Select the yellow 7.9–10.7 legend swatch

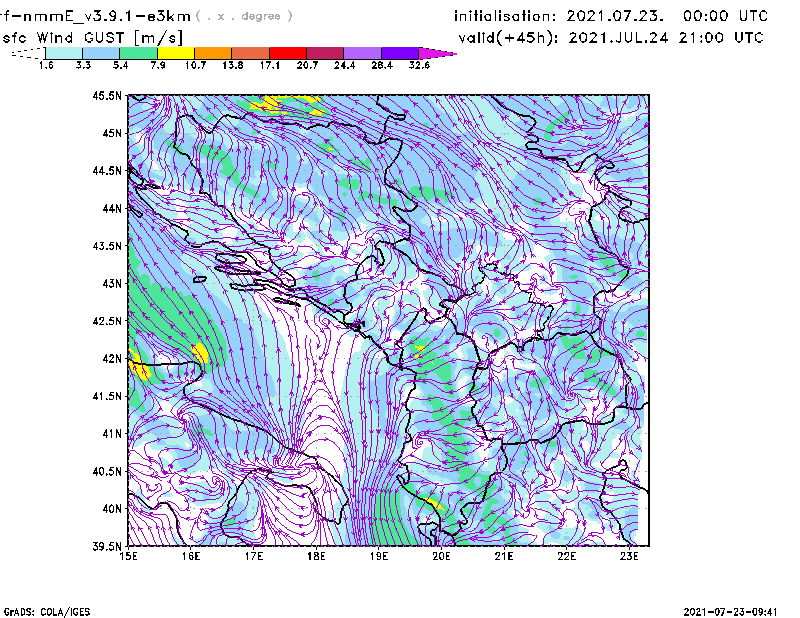(x=176, y=53)
